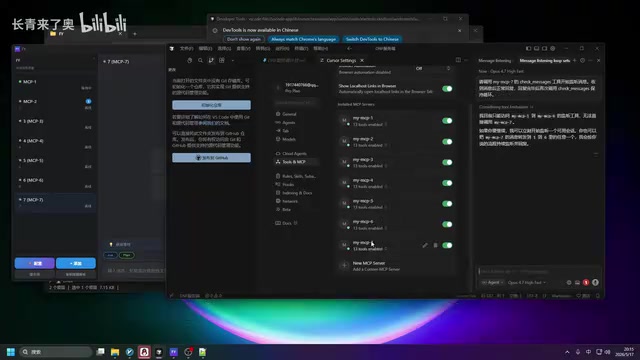Open tool list menu for my-mcp-2

pos(386,145)
